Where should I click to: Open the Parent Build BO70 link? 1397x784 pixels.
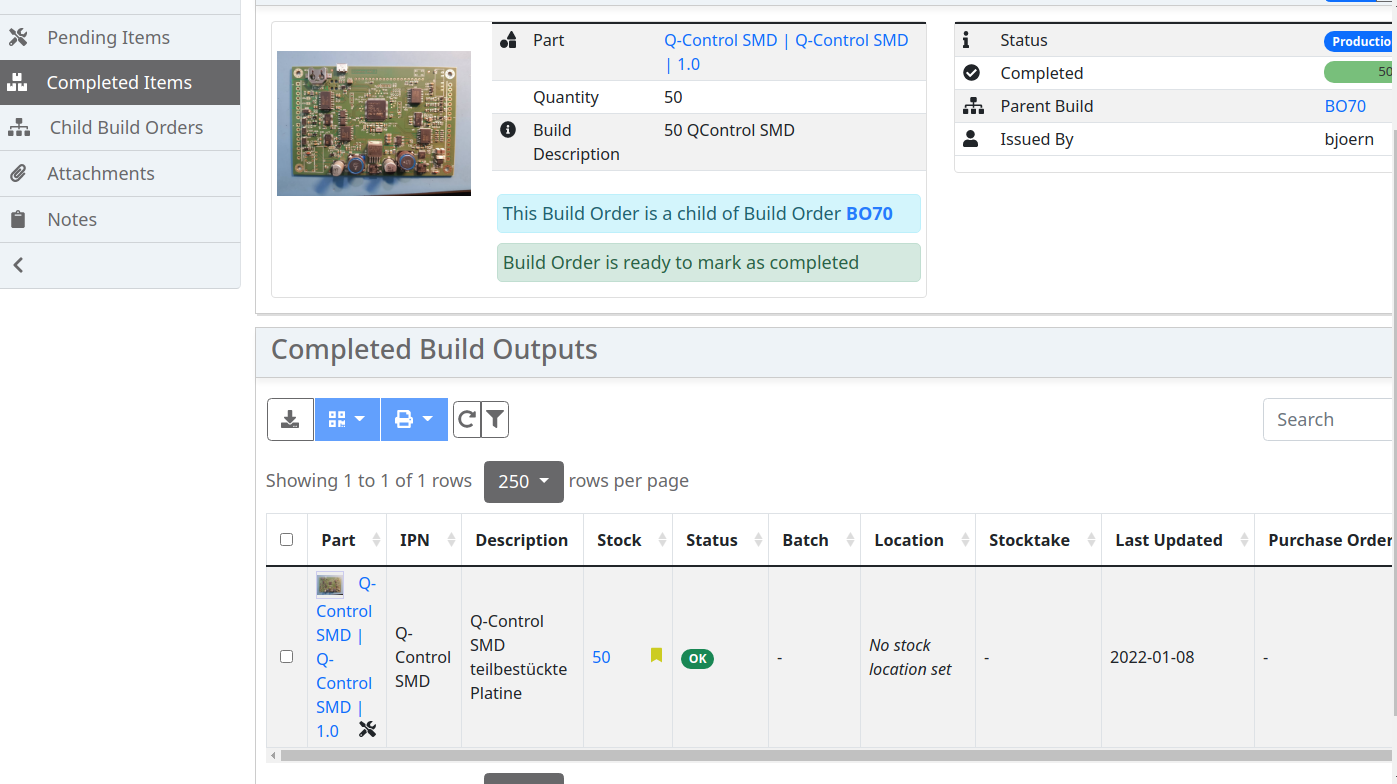point(1345,106)
